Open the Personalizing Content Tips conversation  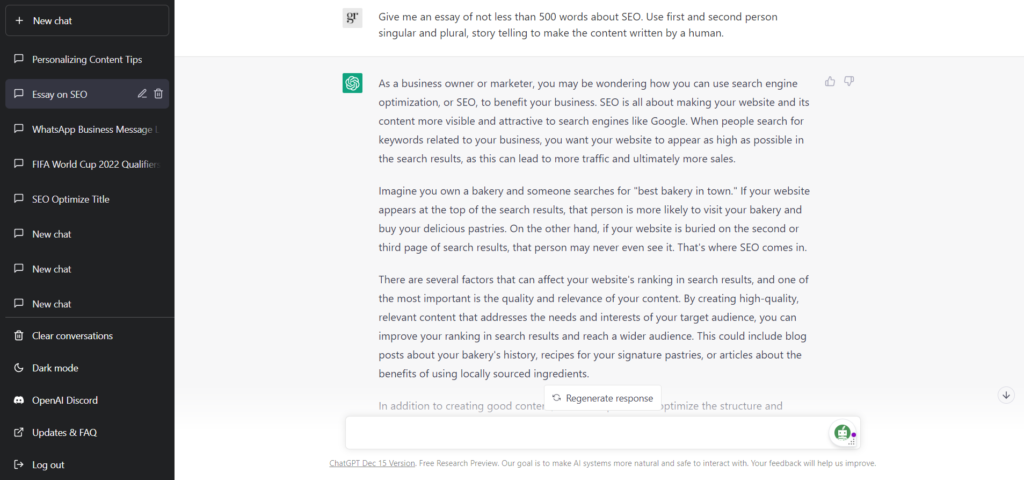pyautogui.click(x=87, y=59)
